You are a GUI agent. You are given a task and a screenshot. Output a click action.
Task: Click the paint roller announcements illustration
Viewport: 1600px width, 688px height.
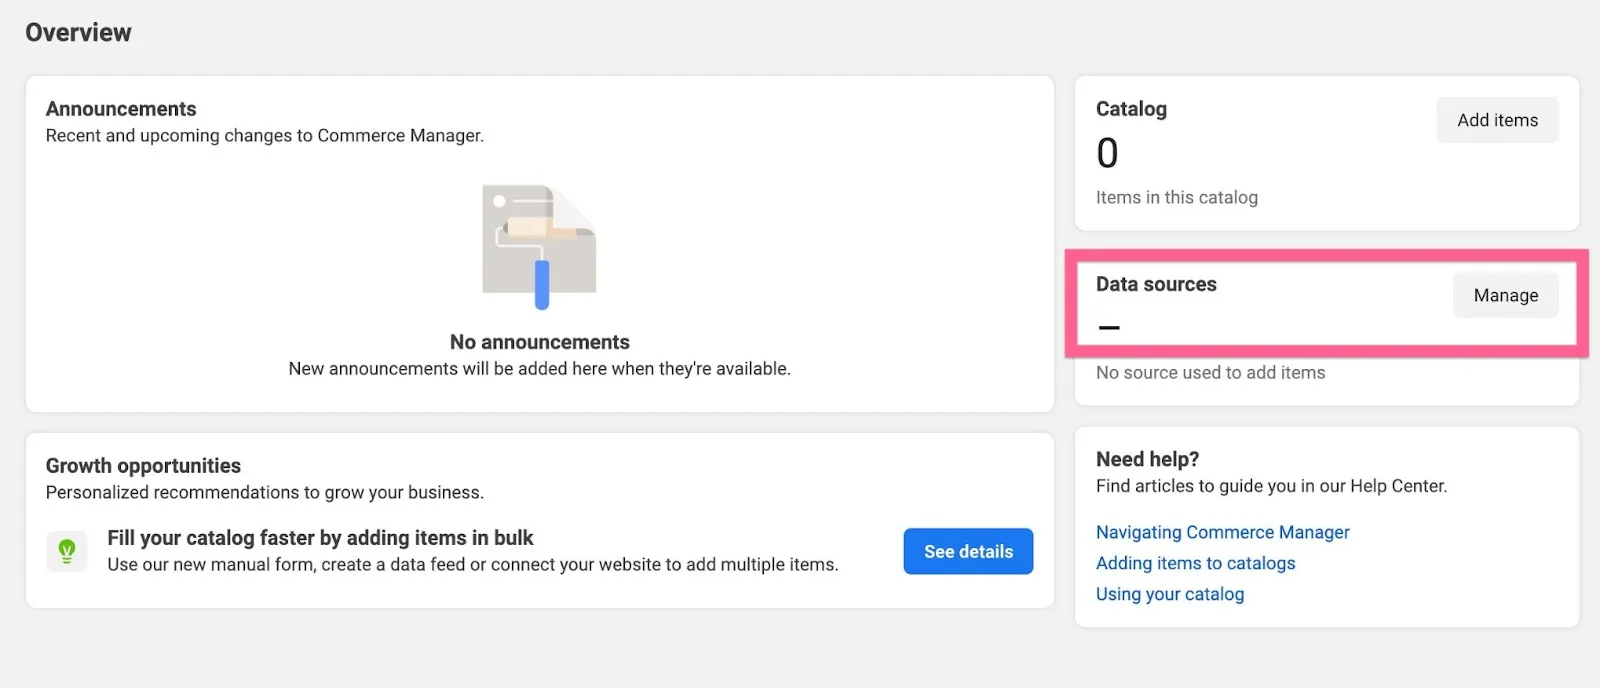(x=540, y=247)
